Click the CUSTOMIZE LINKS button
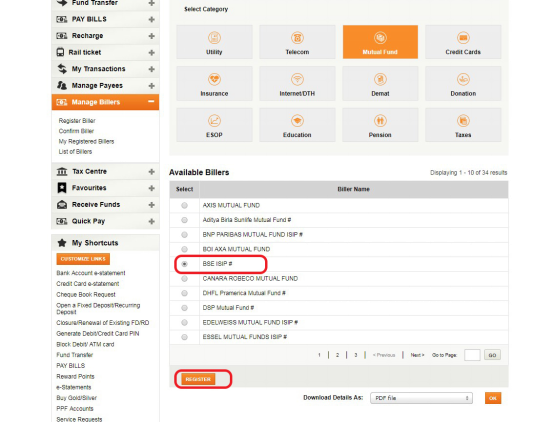 pyautogui.click(x=83, y=259)
